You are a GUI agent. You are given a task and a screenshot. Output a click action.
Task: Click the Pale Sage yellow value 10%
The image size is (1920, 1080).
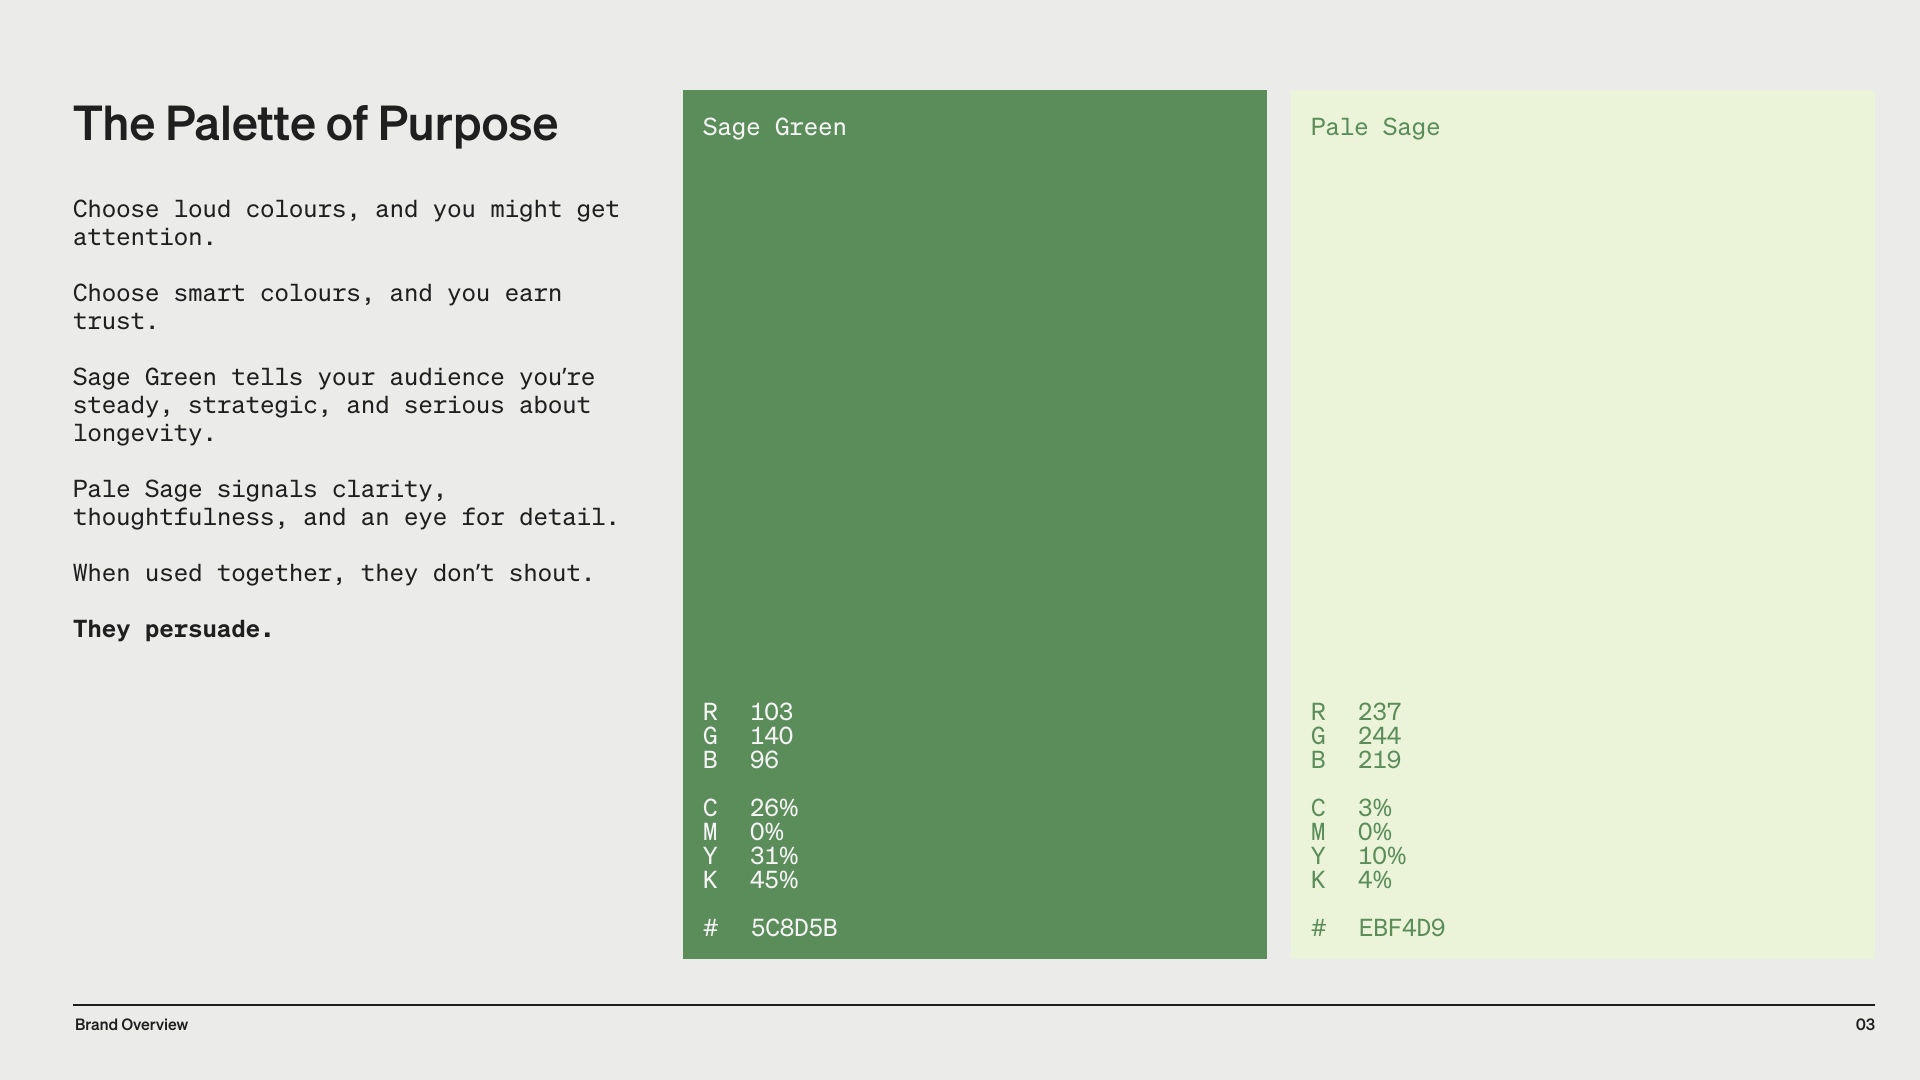point(1382,856)
